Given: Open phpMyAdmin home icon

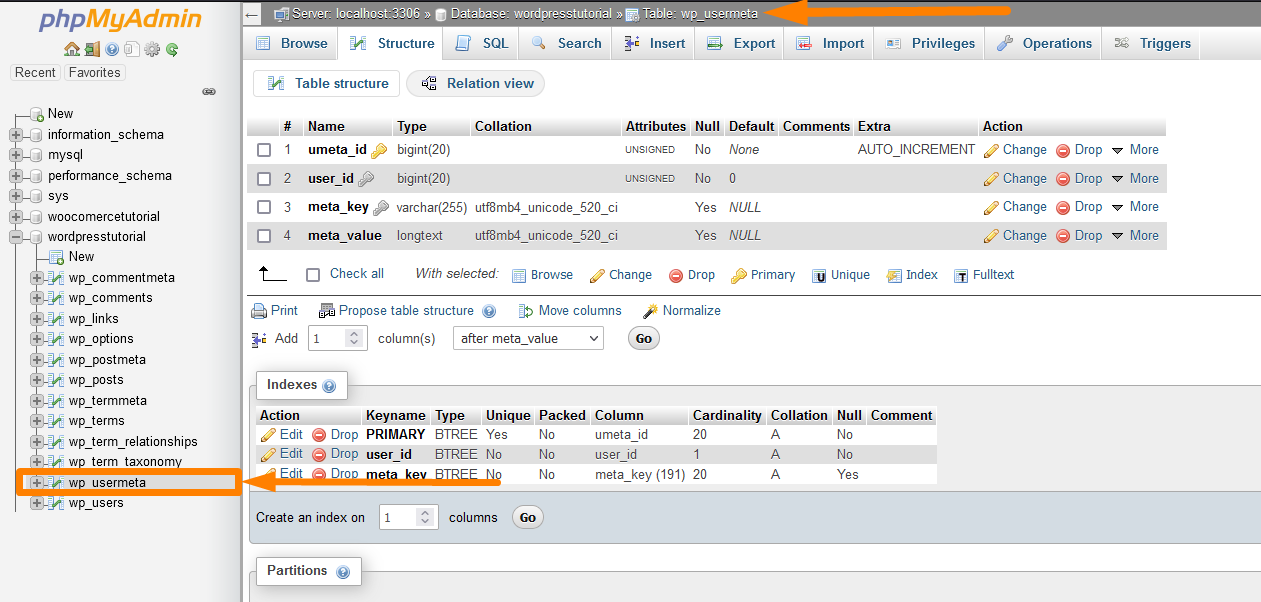Looking at the screenshot, I should (71, 49).
